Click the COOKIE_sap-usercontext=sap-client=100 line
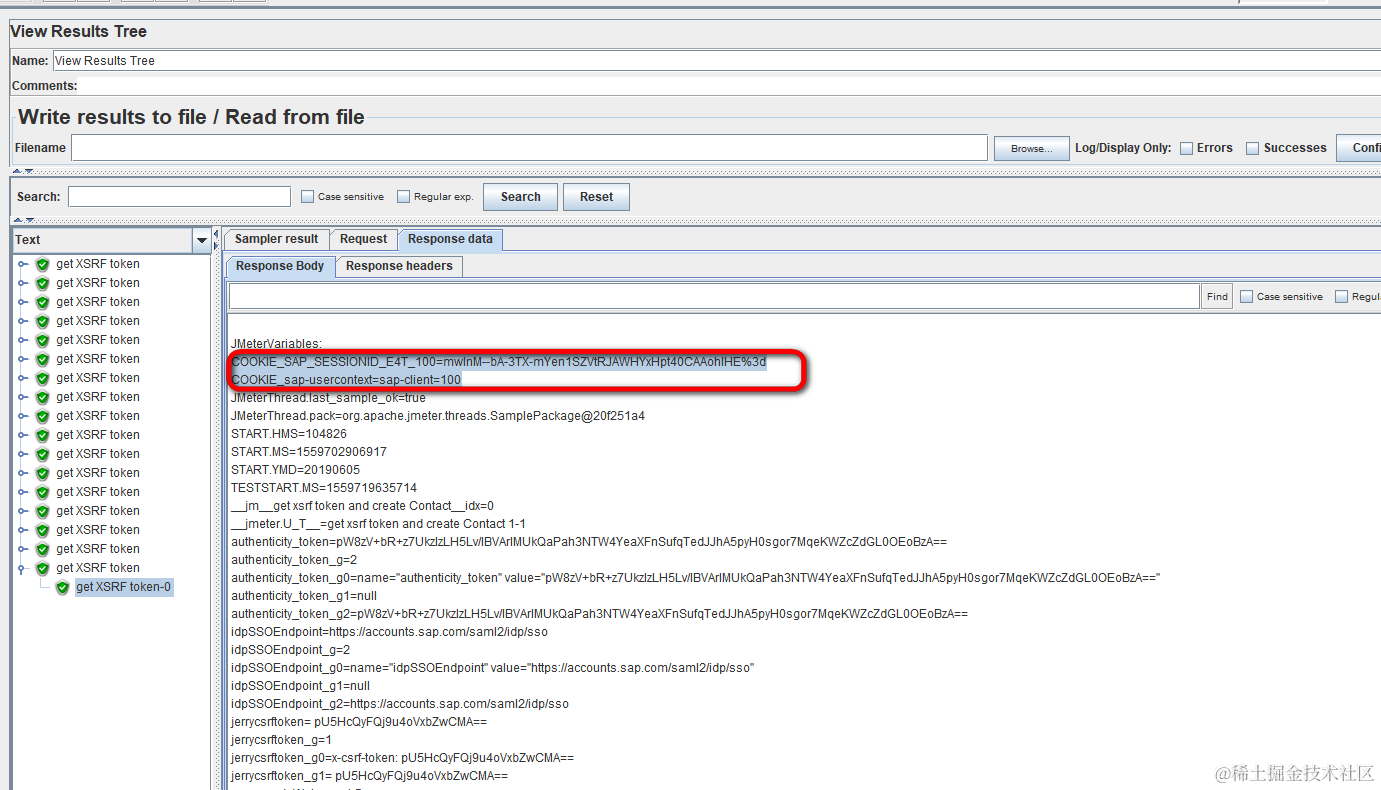 click(x=346, y=380)
